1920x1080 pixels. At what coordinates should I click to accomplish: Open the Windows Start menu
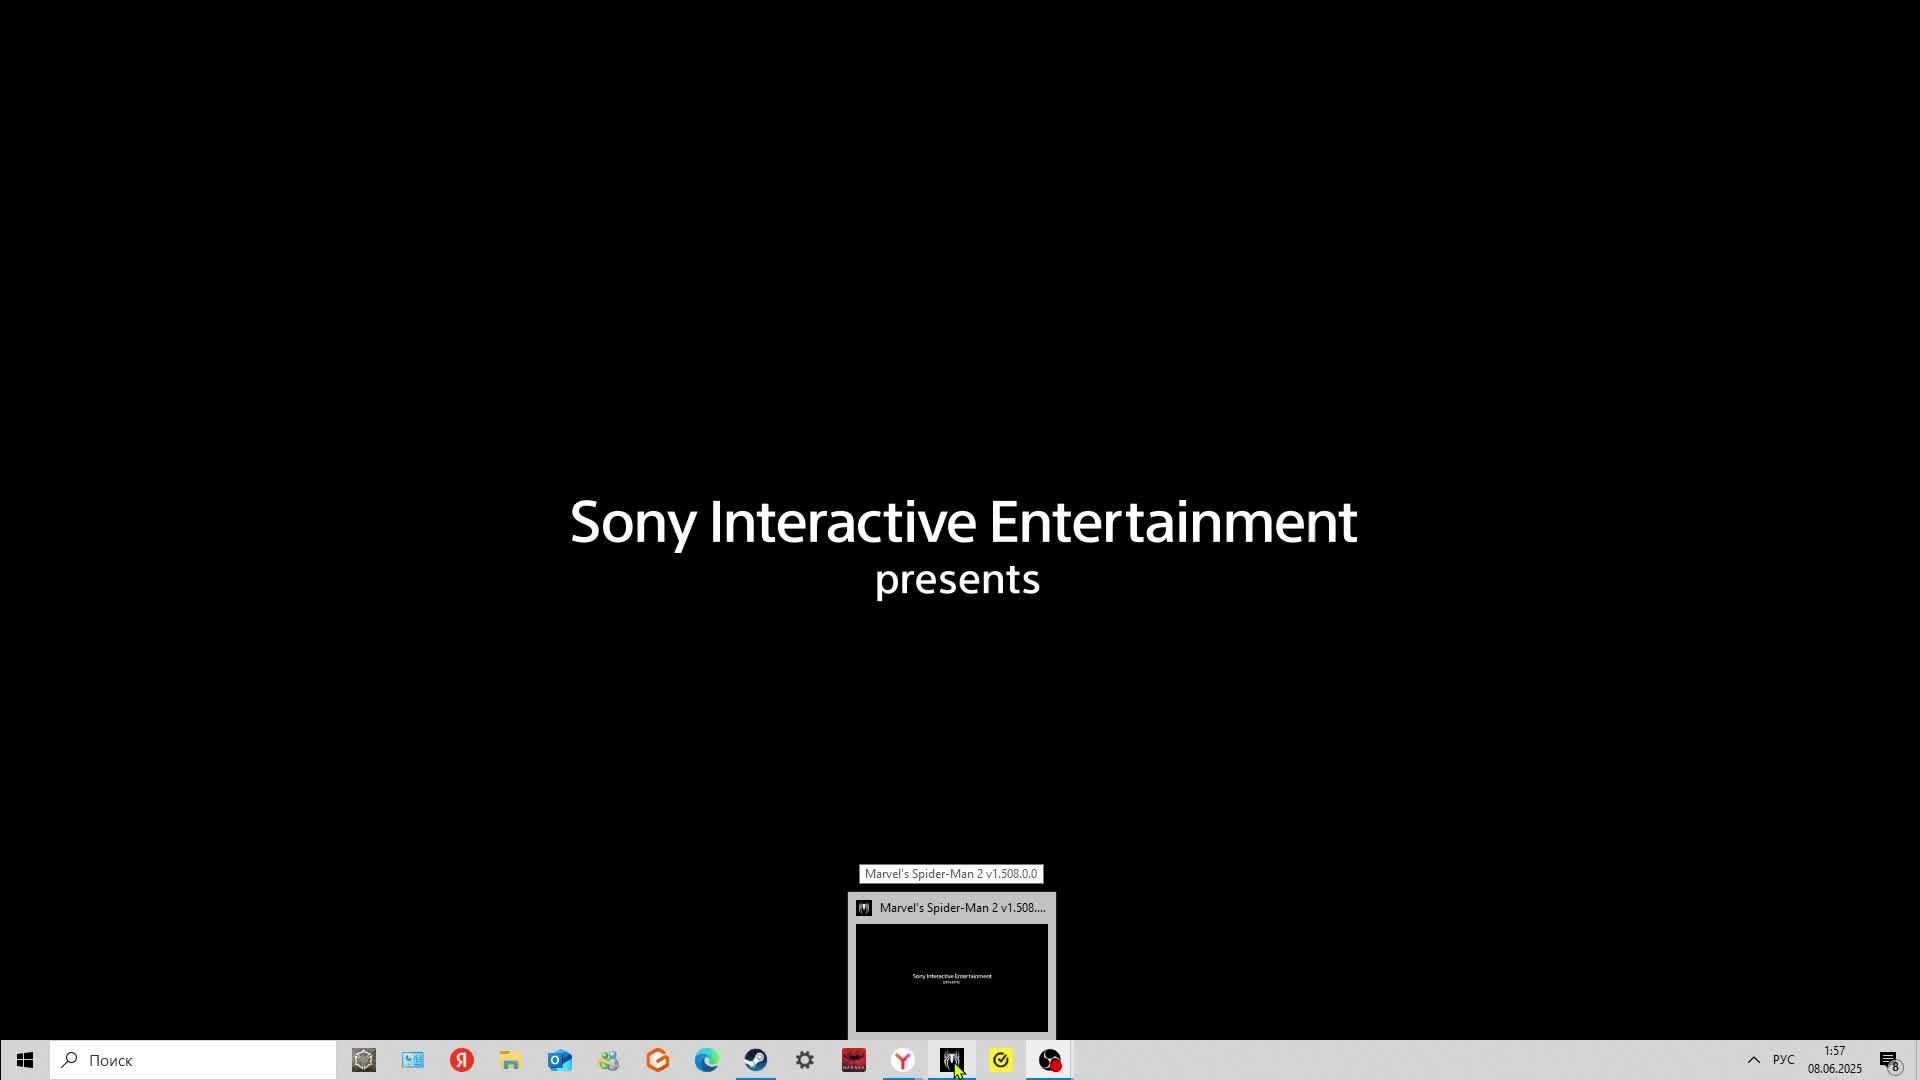pos(24,1060)
